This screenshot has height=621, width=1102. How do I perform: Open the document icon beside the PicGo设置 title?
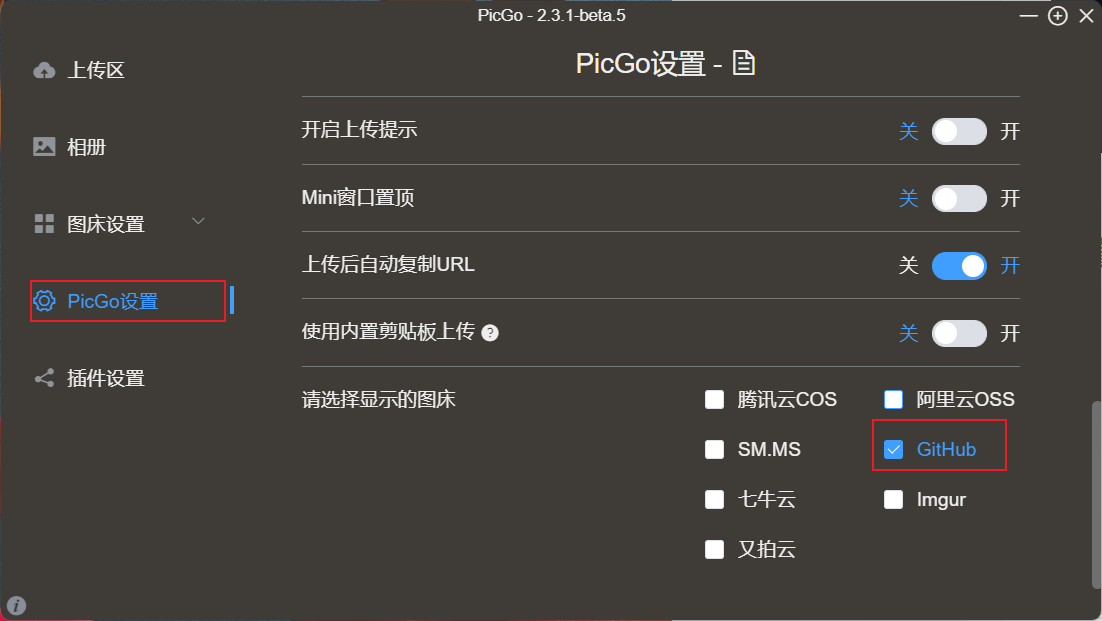(x=744, y=64)
